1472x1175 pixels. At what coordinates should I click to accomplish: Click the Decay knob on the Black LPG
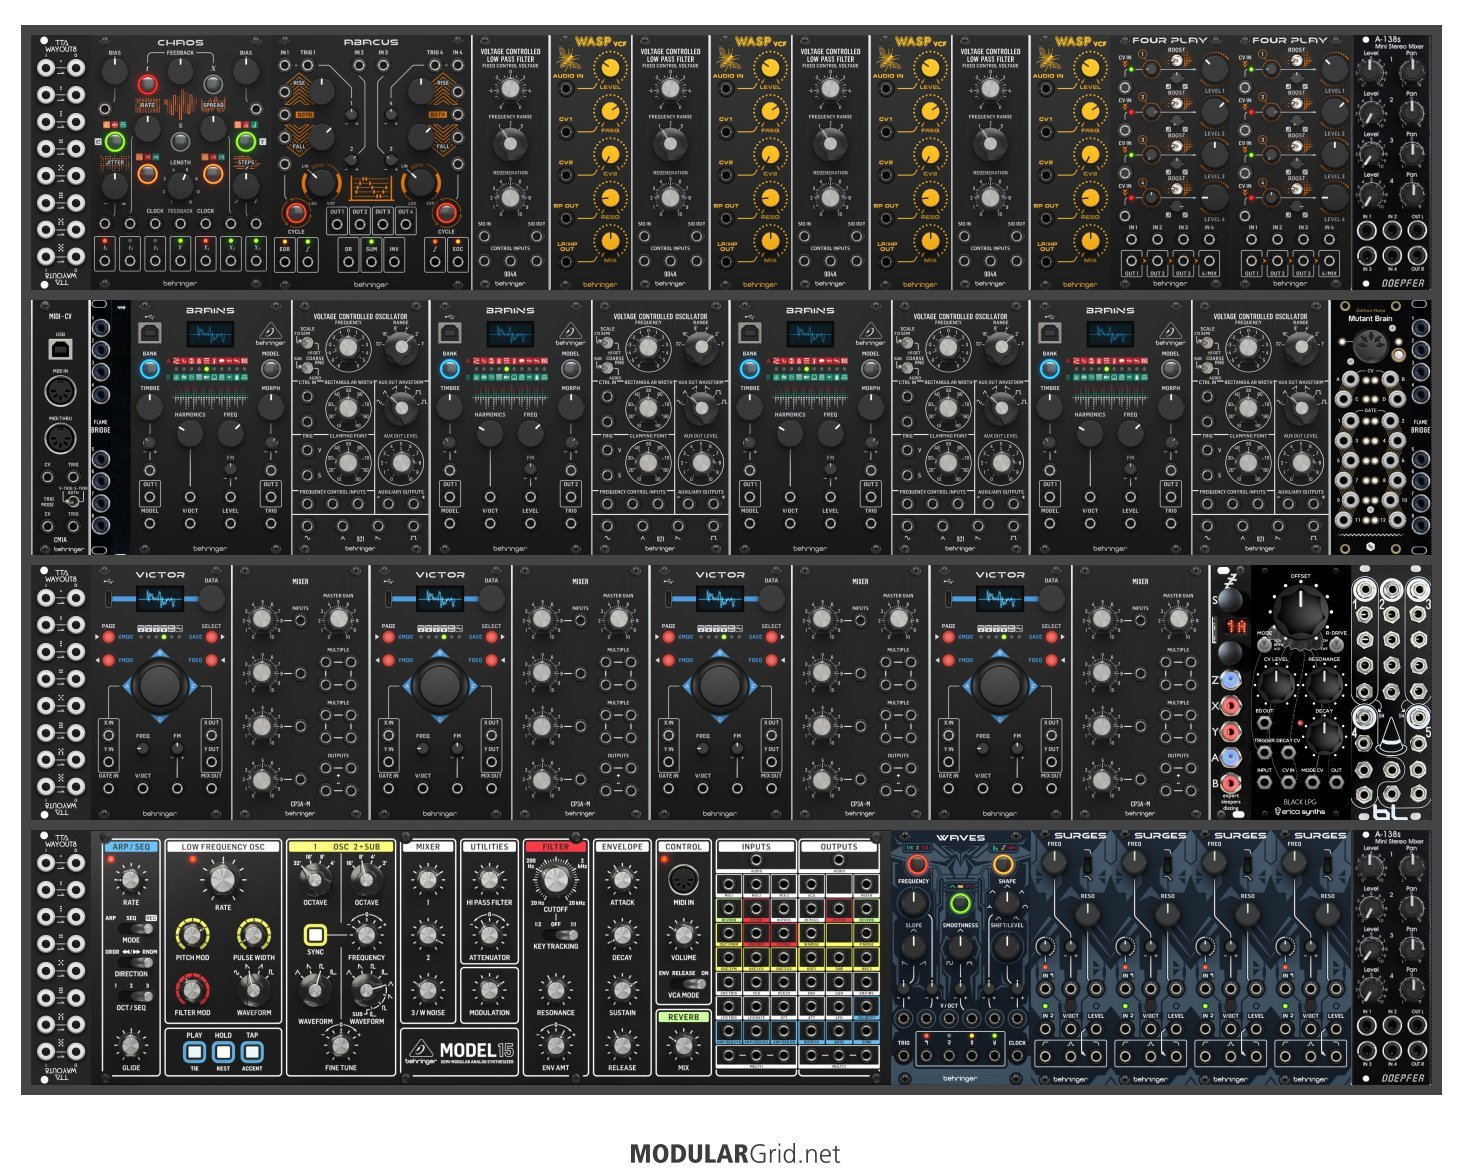point(1324,737)
